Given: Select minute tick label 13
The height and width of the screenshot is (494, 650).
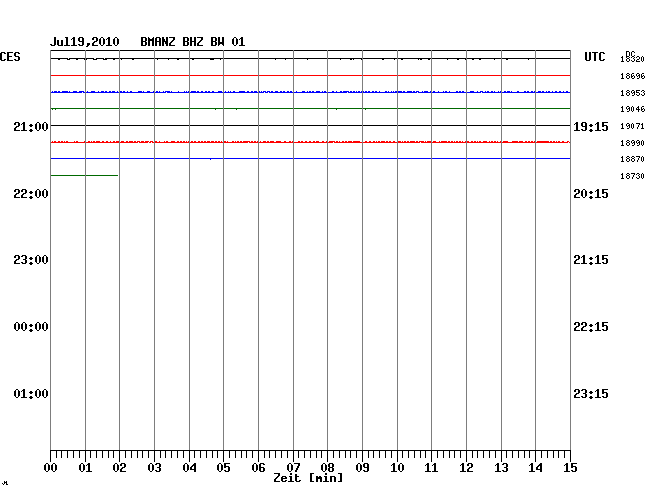Looking at the screenshot, I should (x=501, y=468).
